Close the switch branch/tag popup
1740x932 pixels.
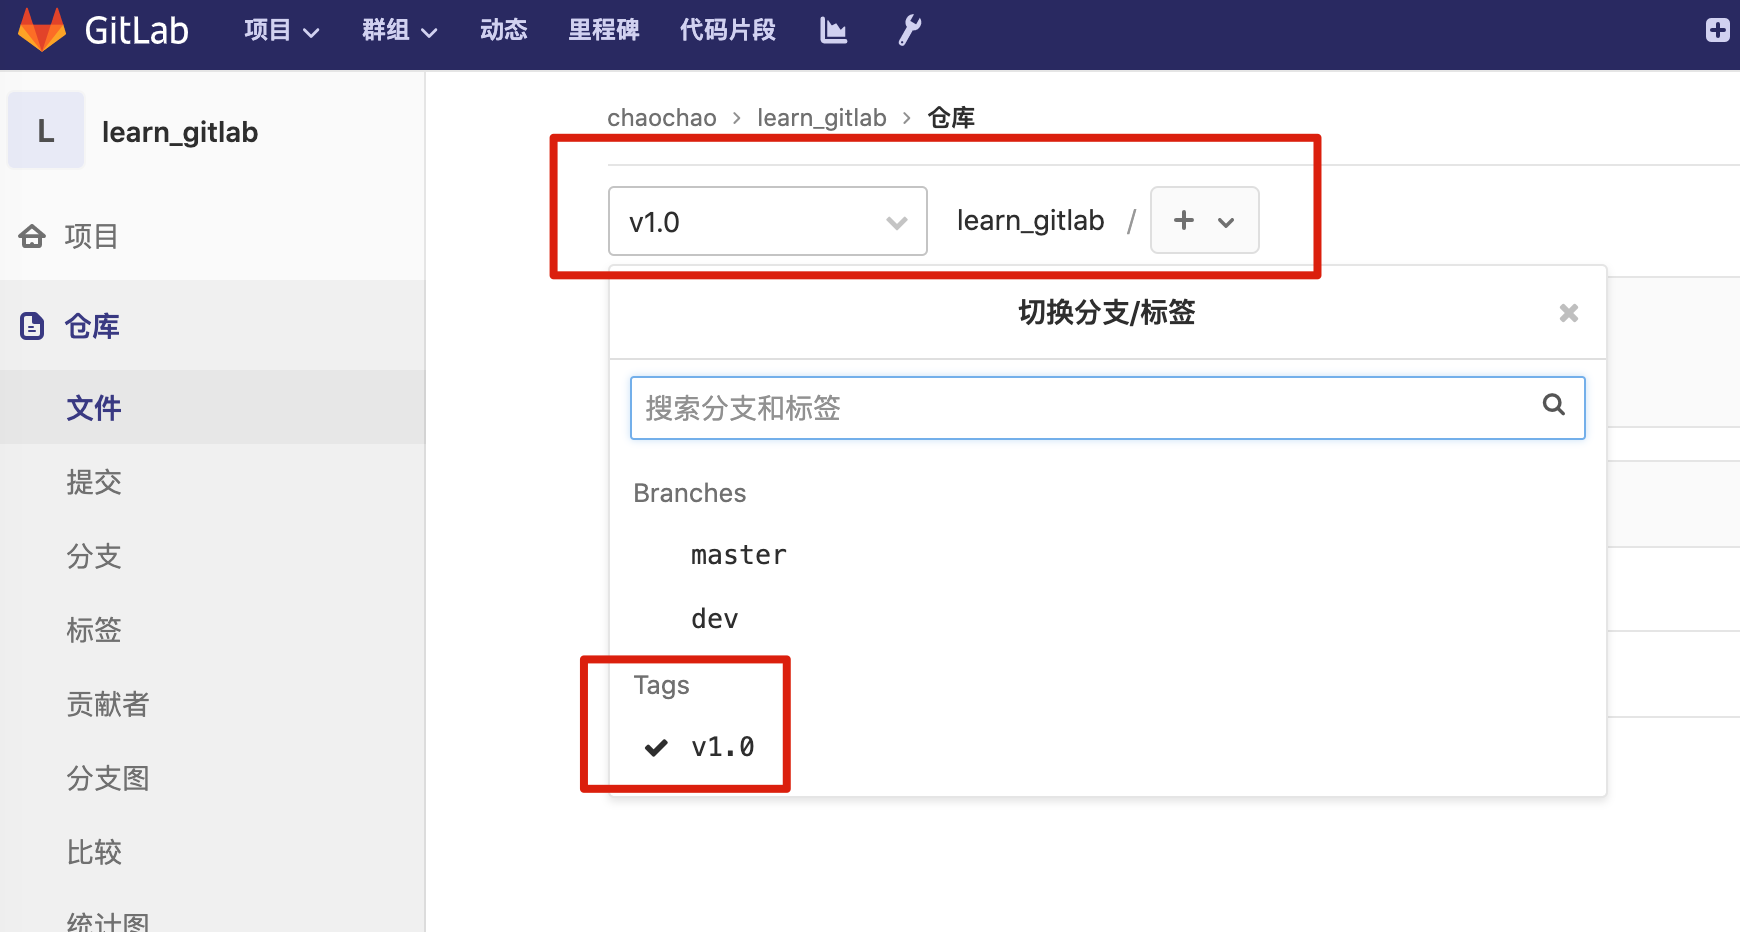point(1569,313)
